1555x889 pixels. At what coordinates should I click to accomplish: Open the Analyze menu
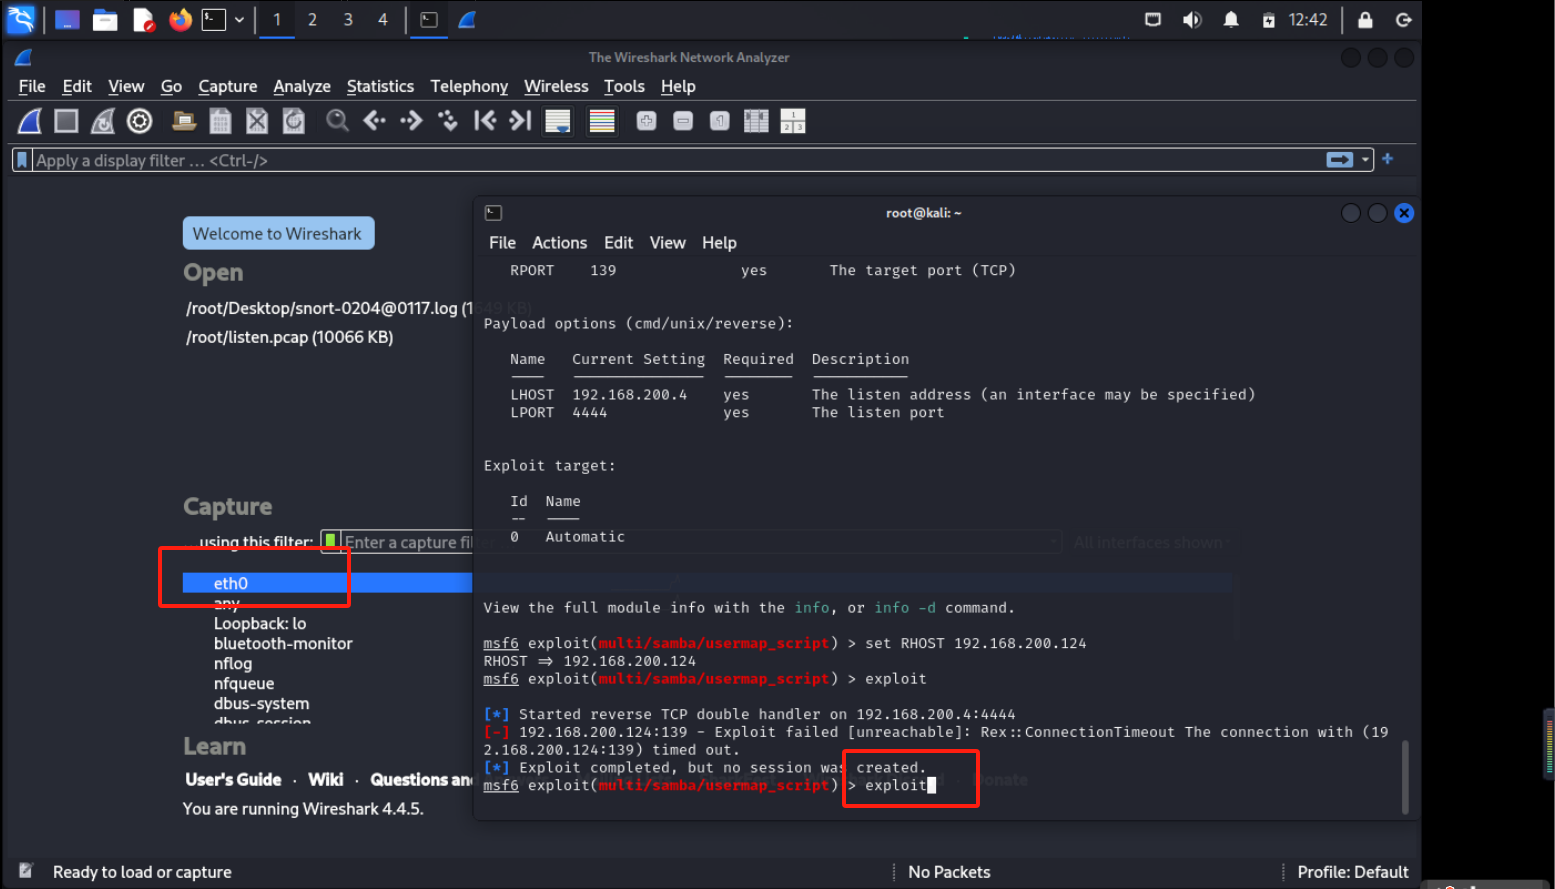(x=302, y=87)
